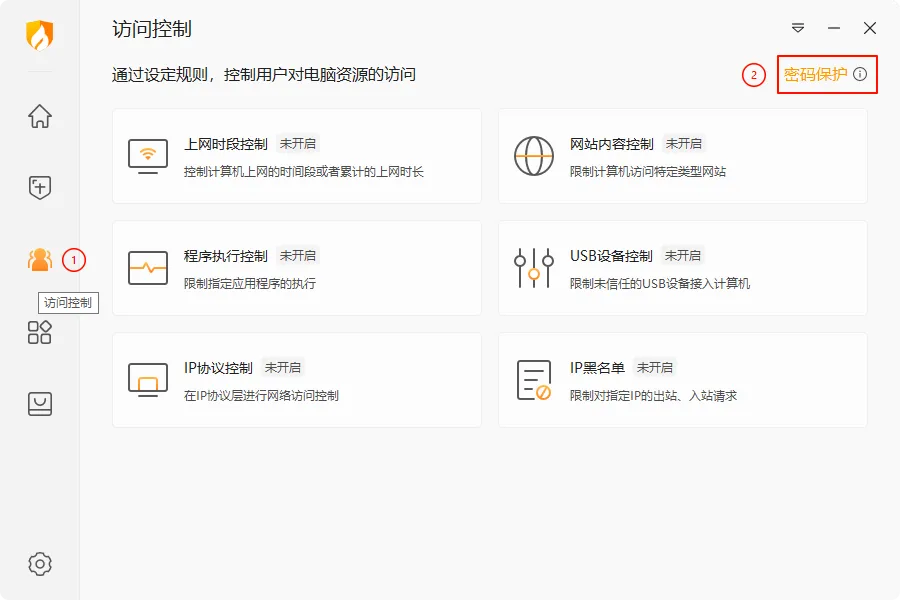Click the Wi-Fi monitor icon on 上网时段控制

(x=148, y=156)
